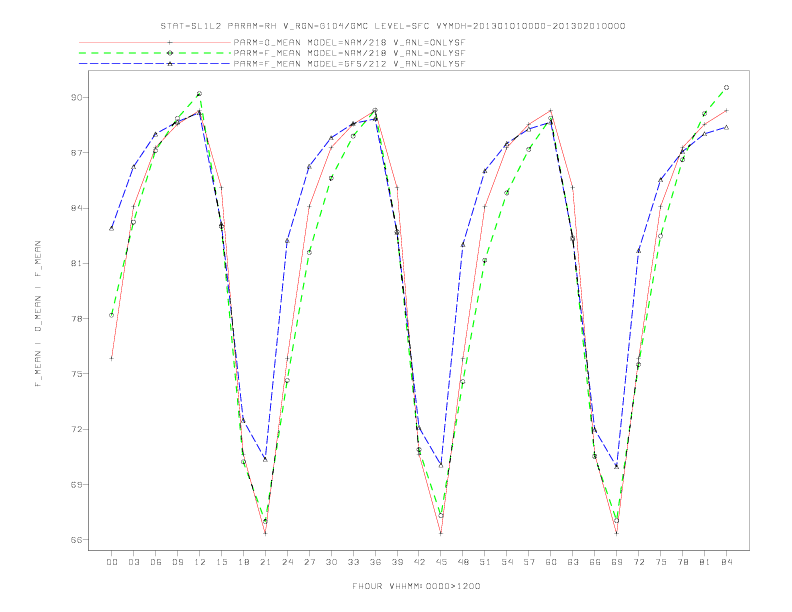792x612 pixels.
Task: Click x-axis forecast hour label 33
Action: click(x=353, y=562)
